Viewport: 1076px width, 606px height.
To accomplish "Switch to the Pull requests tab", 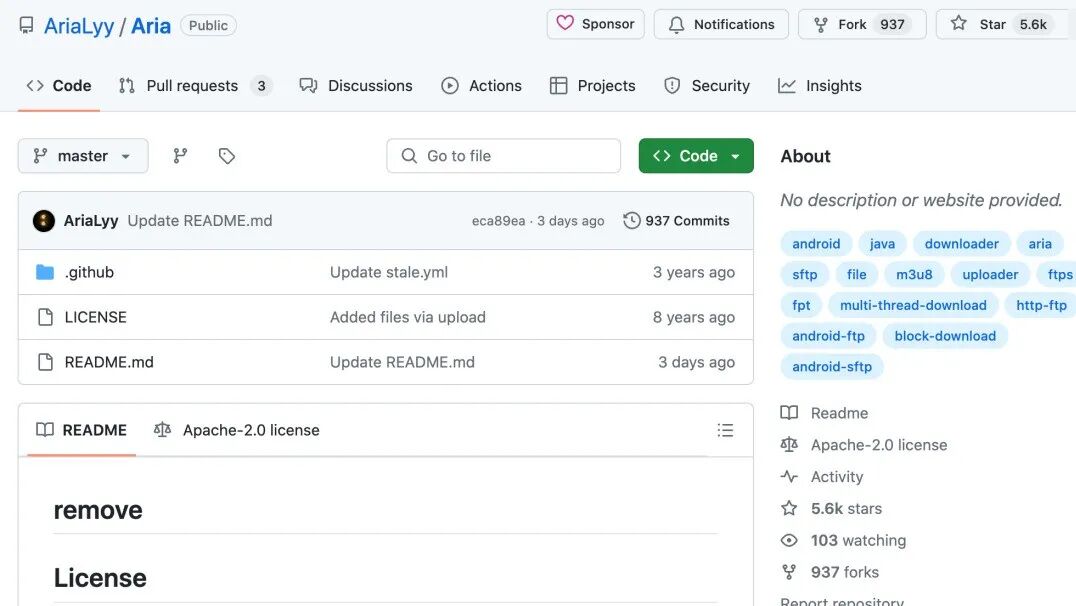I will click(196, 86).
